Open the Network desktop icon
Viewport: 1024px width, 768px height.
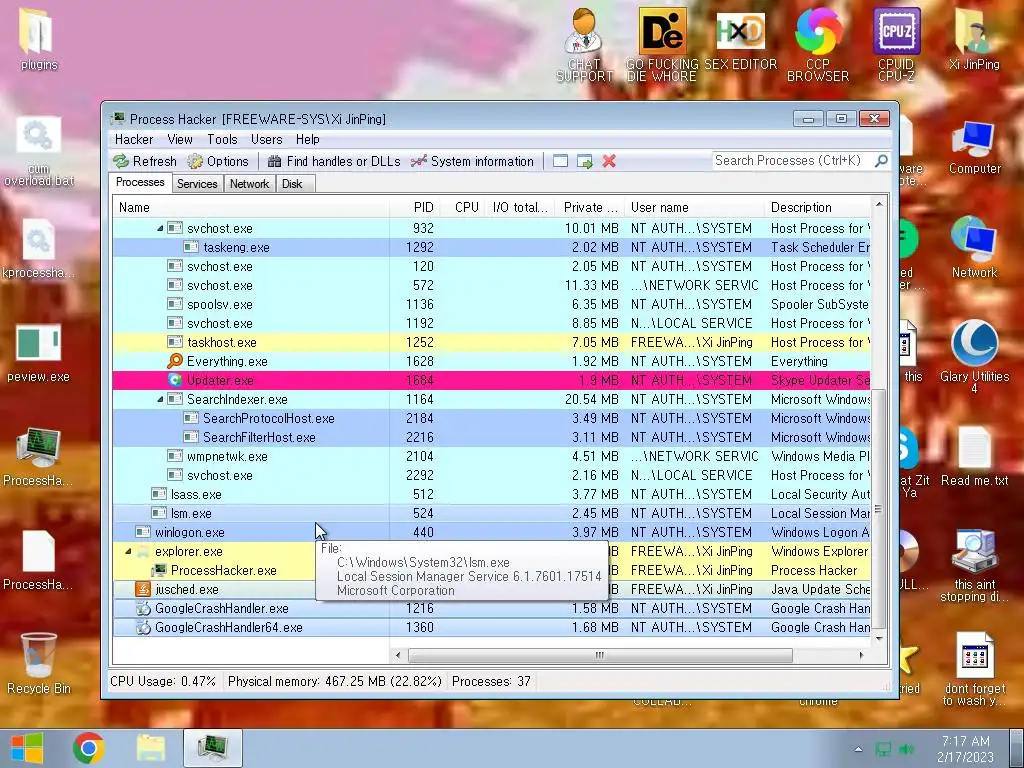974,248
